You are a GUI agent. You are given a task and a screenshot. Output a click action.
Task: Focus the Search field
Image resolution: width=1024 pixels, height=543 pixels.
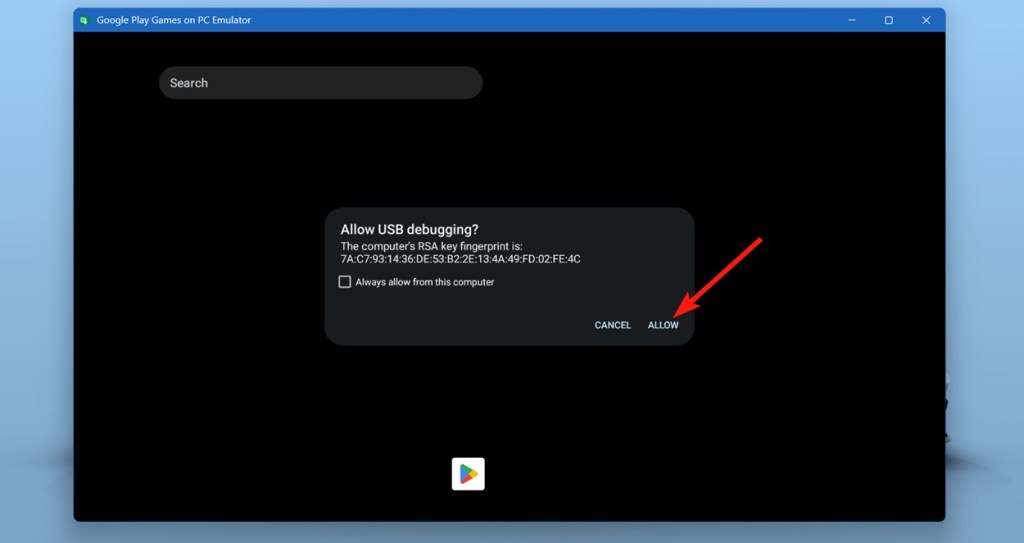[321, 83]
